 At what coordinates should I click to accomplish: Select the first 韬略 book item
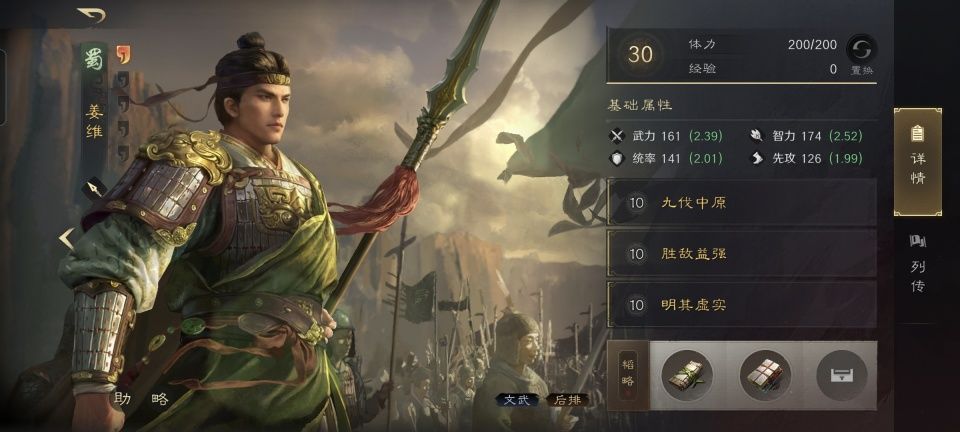(686, 375)
